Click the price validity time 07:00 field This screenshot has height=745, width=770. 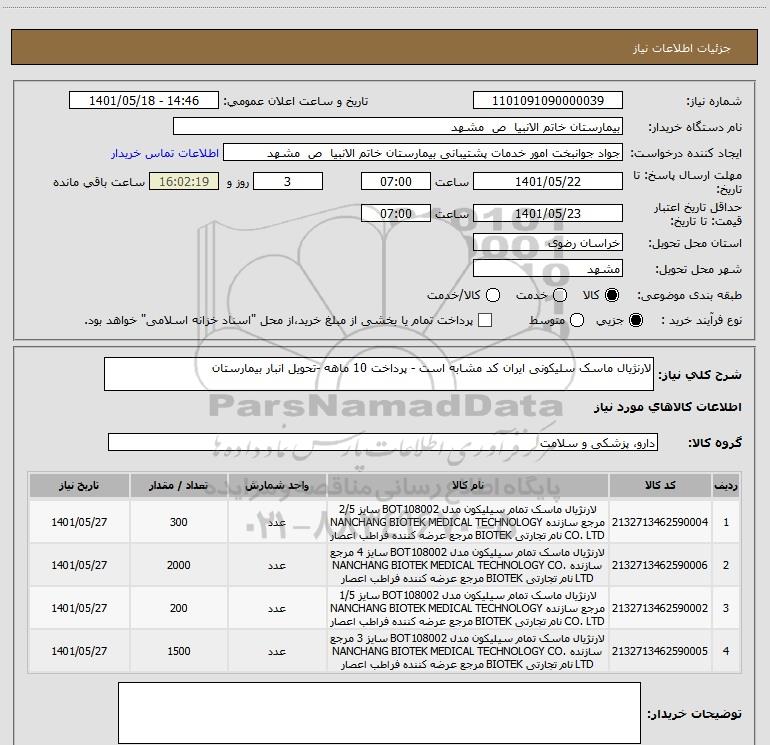click(396, 213)
